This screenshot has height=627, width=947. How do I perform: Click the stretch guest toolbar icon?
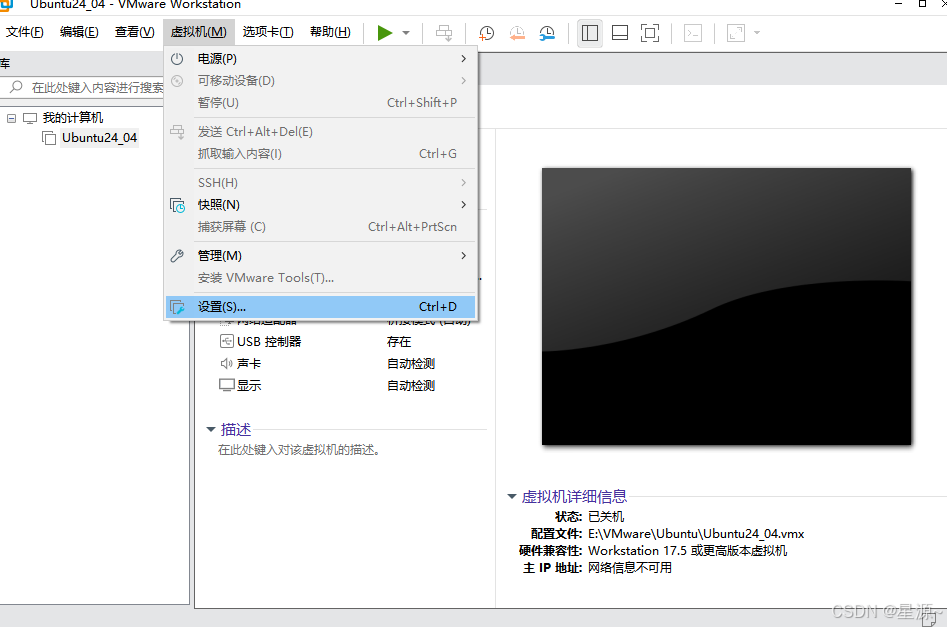point(735,33)
